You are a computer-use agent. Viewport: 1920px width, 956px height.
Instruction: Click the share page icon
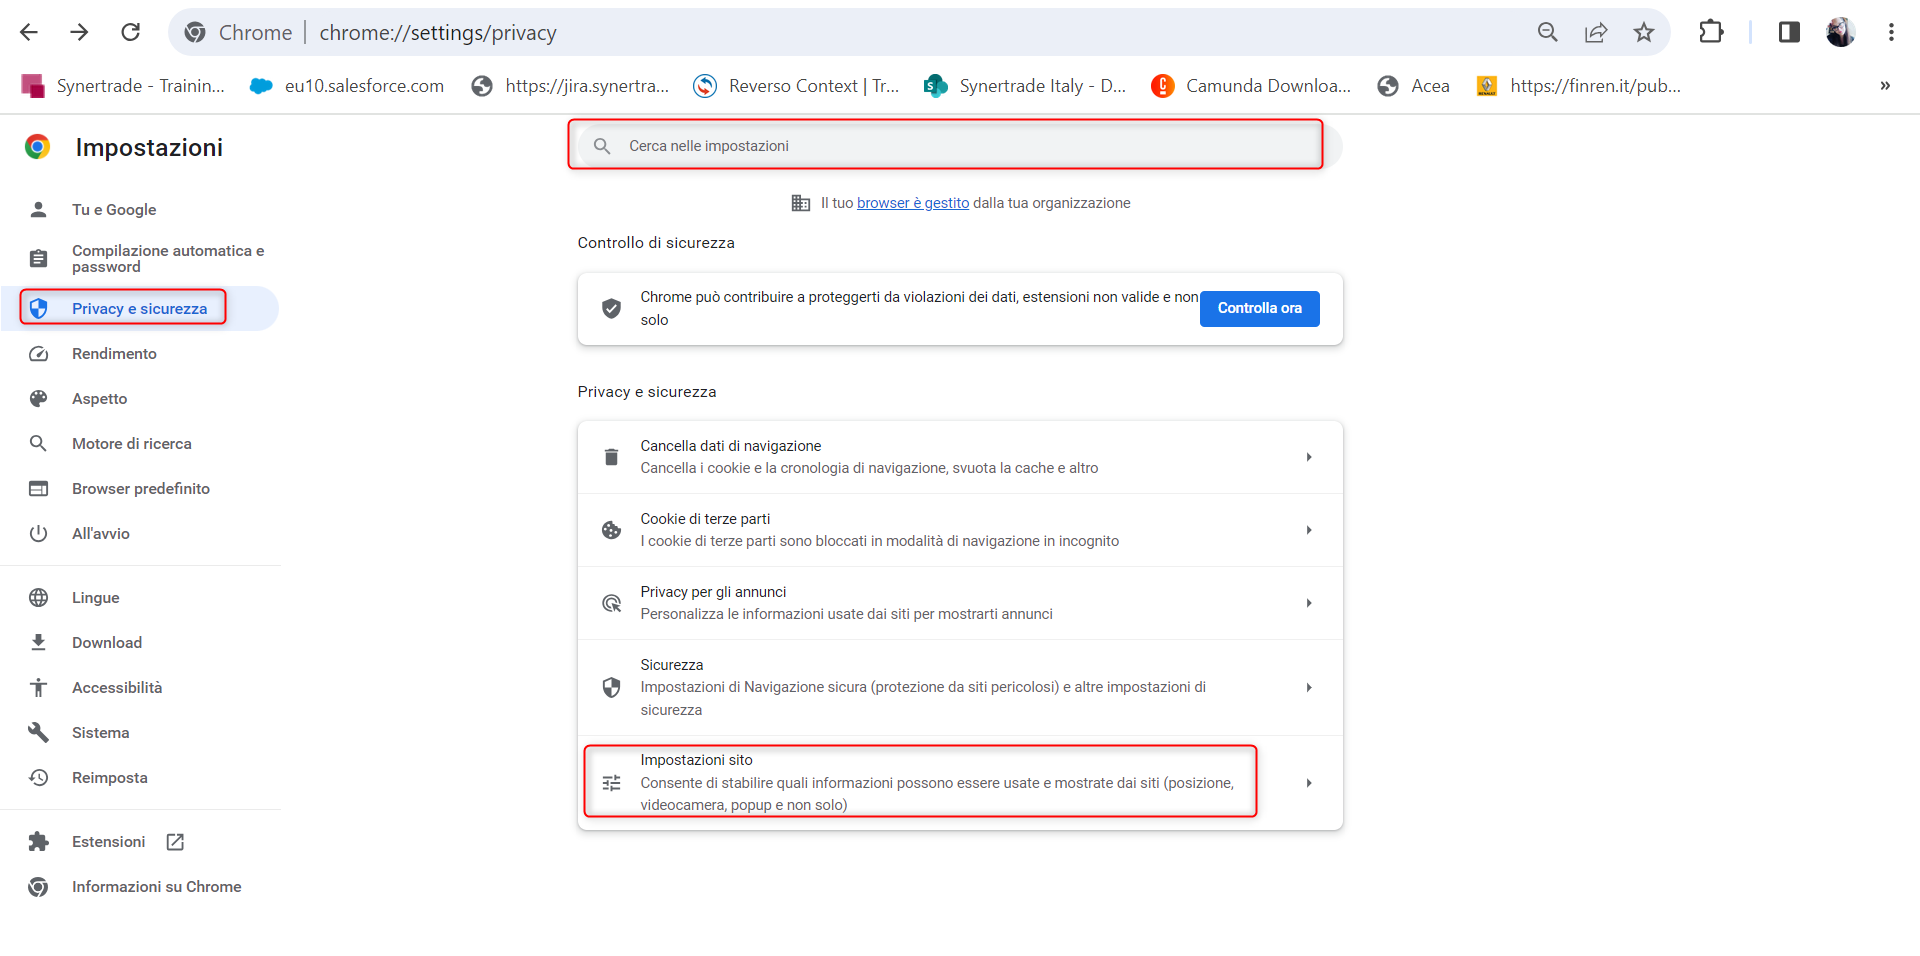(x=1596, y=32)
